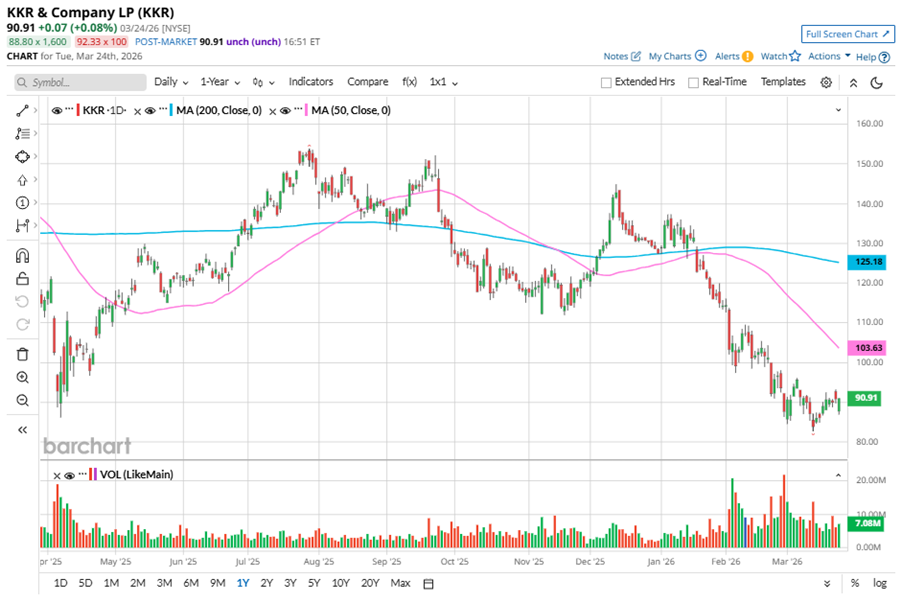Image resolution: width=902 pixels, height=602 pixels.
Task: Click the redo arrow icon
Action: click(x=22, y=325)
